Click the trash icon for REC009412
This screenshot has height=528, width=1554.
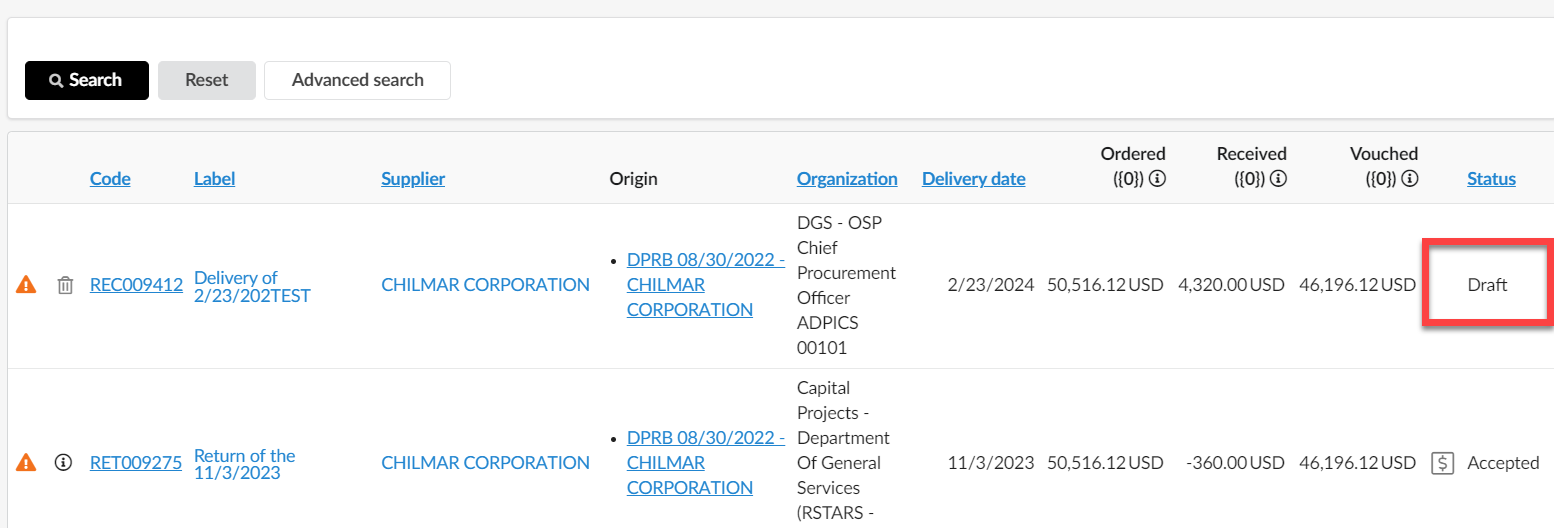(x=65, y=285)
